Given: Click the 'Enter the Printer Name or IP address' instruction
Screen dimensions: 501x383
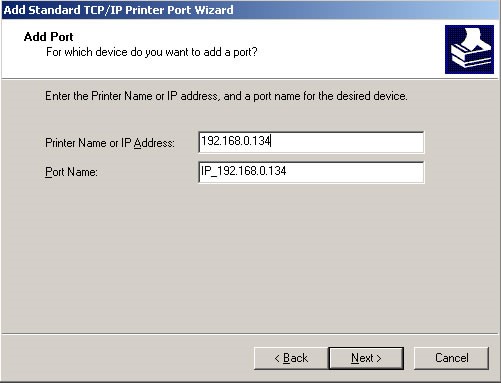Looking at the screenshot, I should tap(226, 96).
